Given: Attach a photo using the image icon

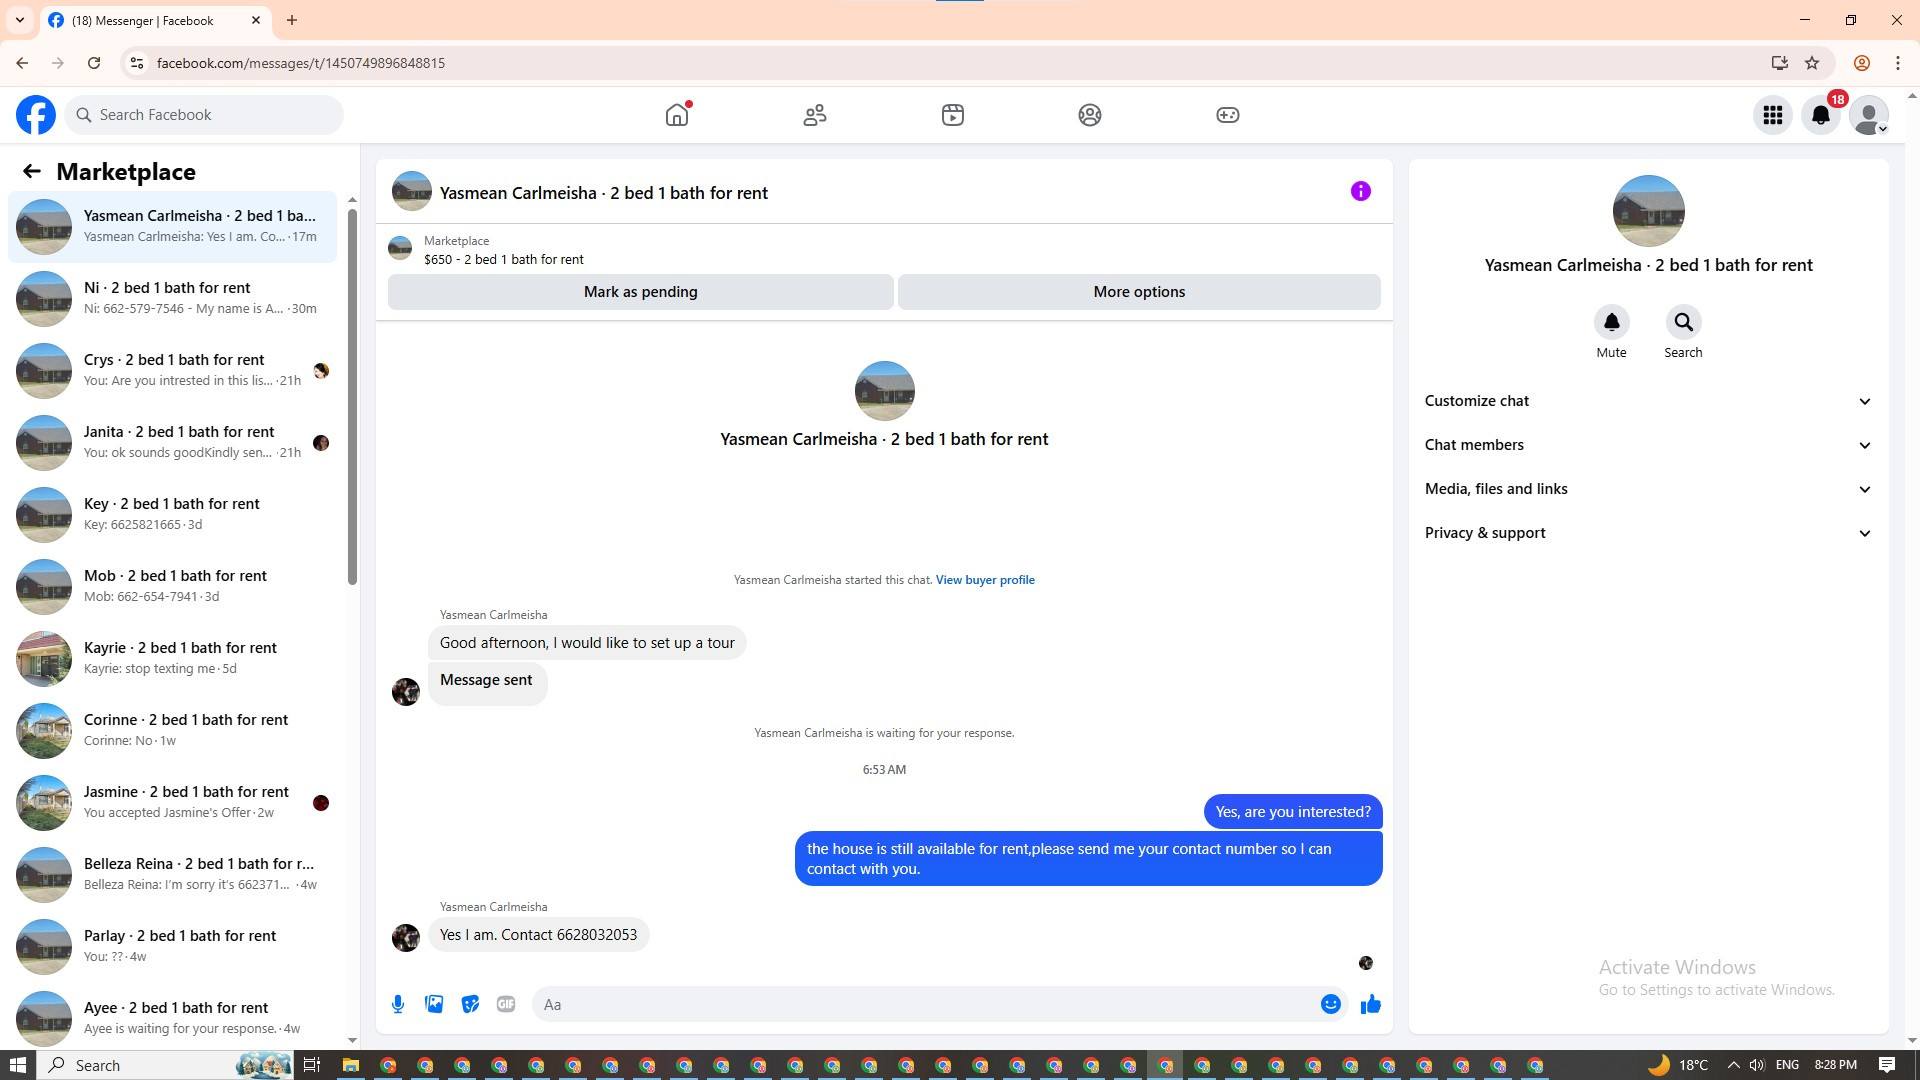Looking at the screenshot, I should point(434,1004).
